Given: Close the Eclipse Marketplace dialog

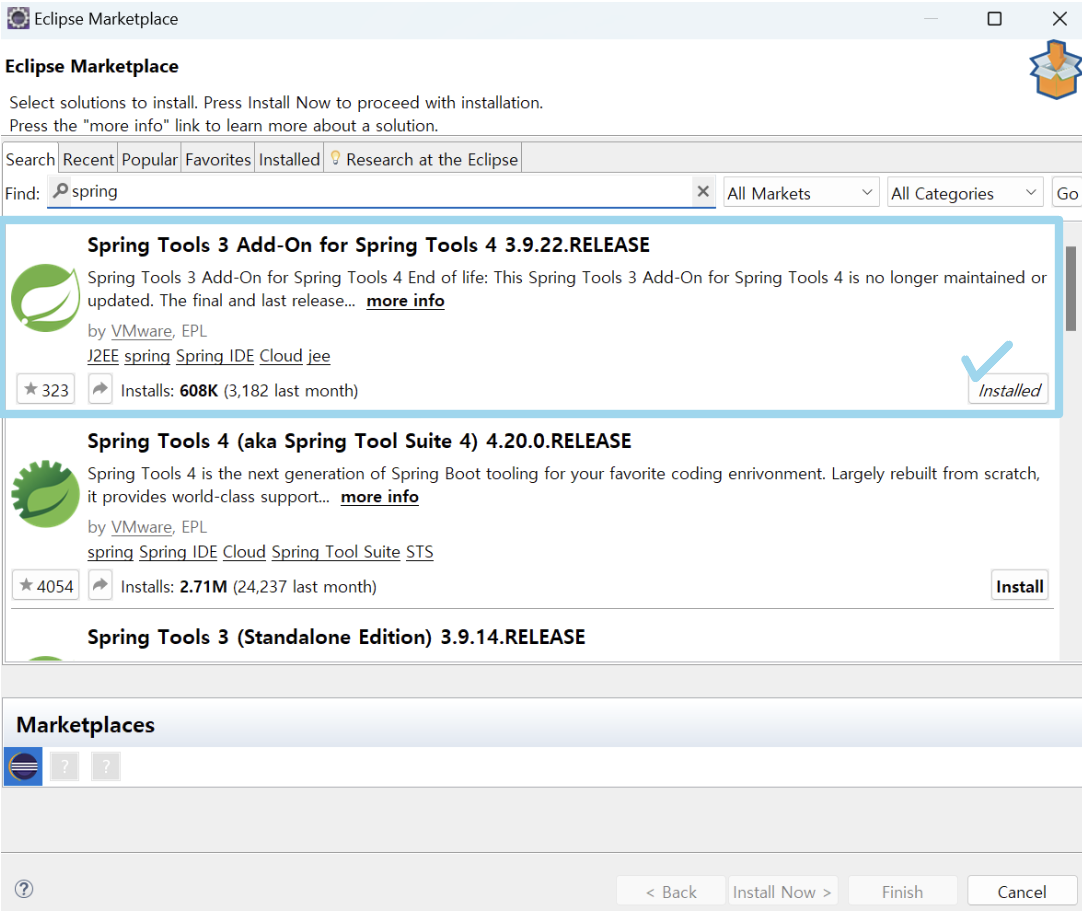Looking at the screenshot, I should 1060,19.
